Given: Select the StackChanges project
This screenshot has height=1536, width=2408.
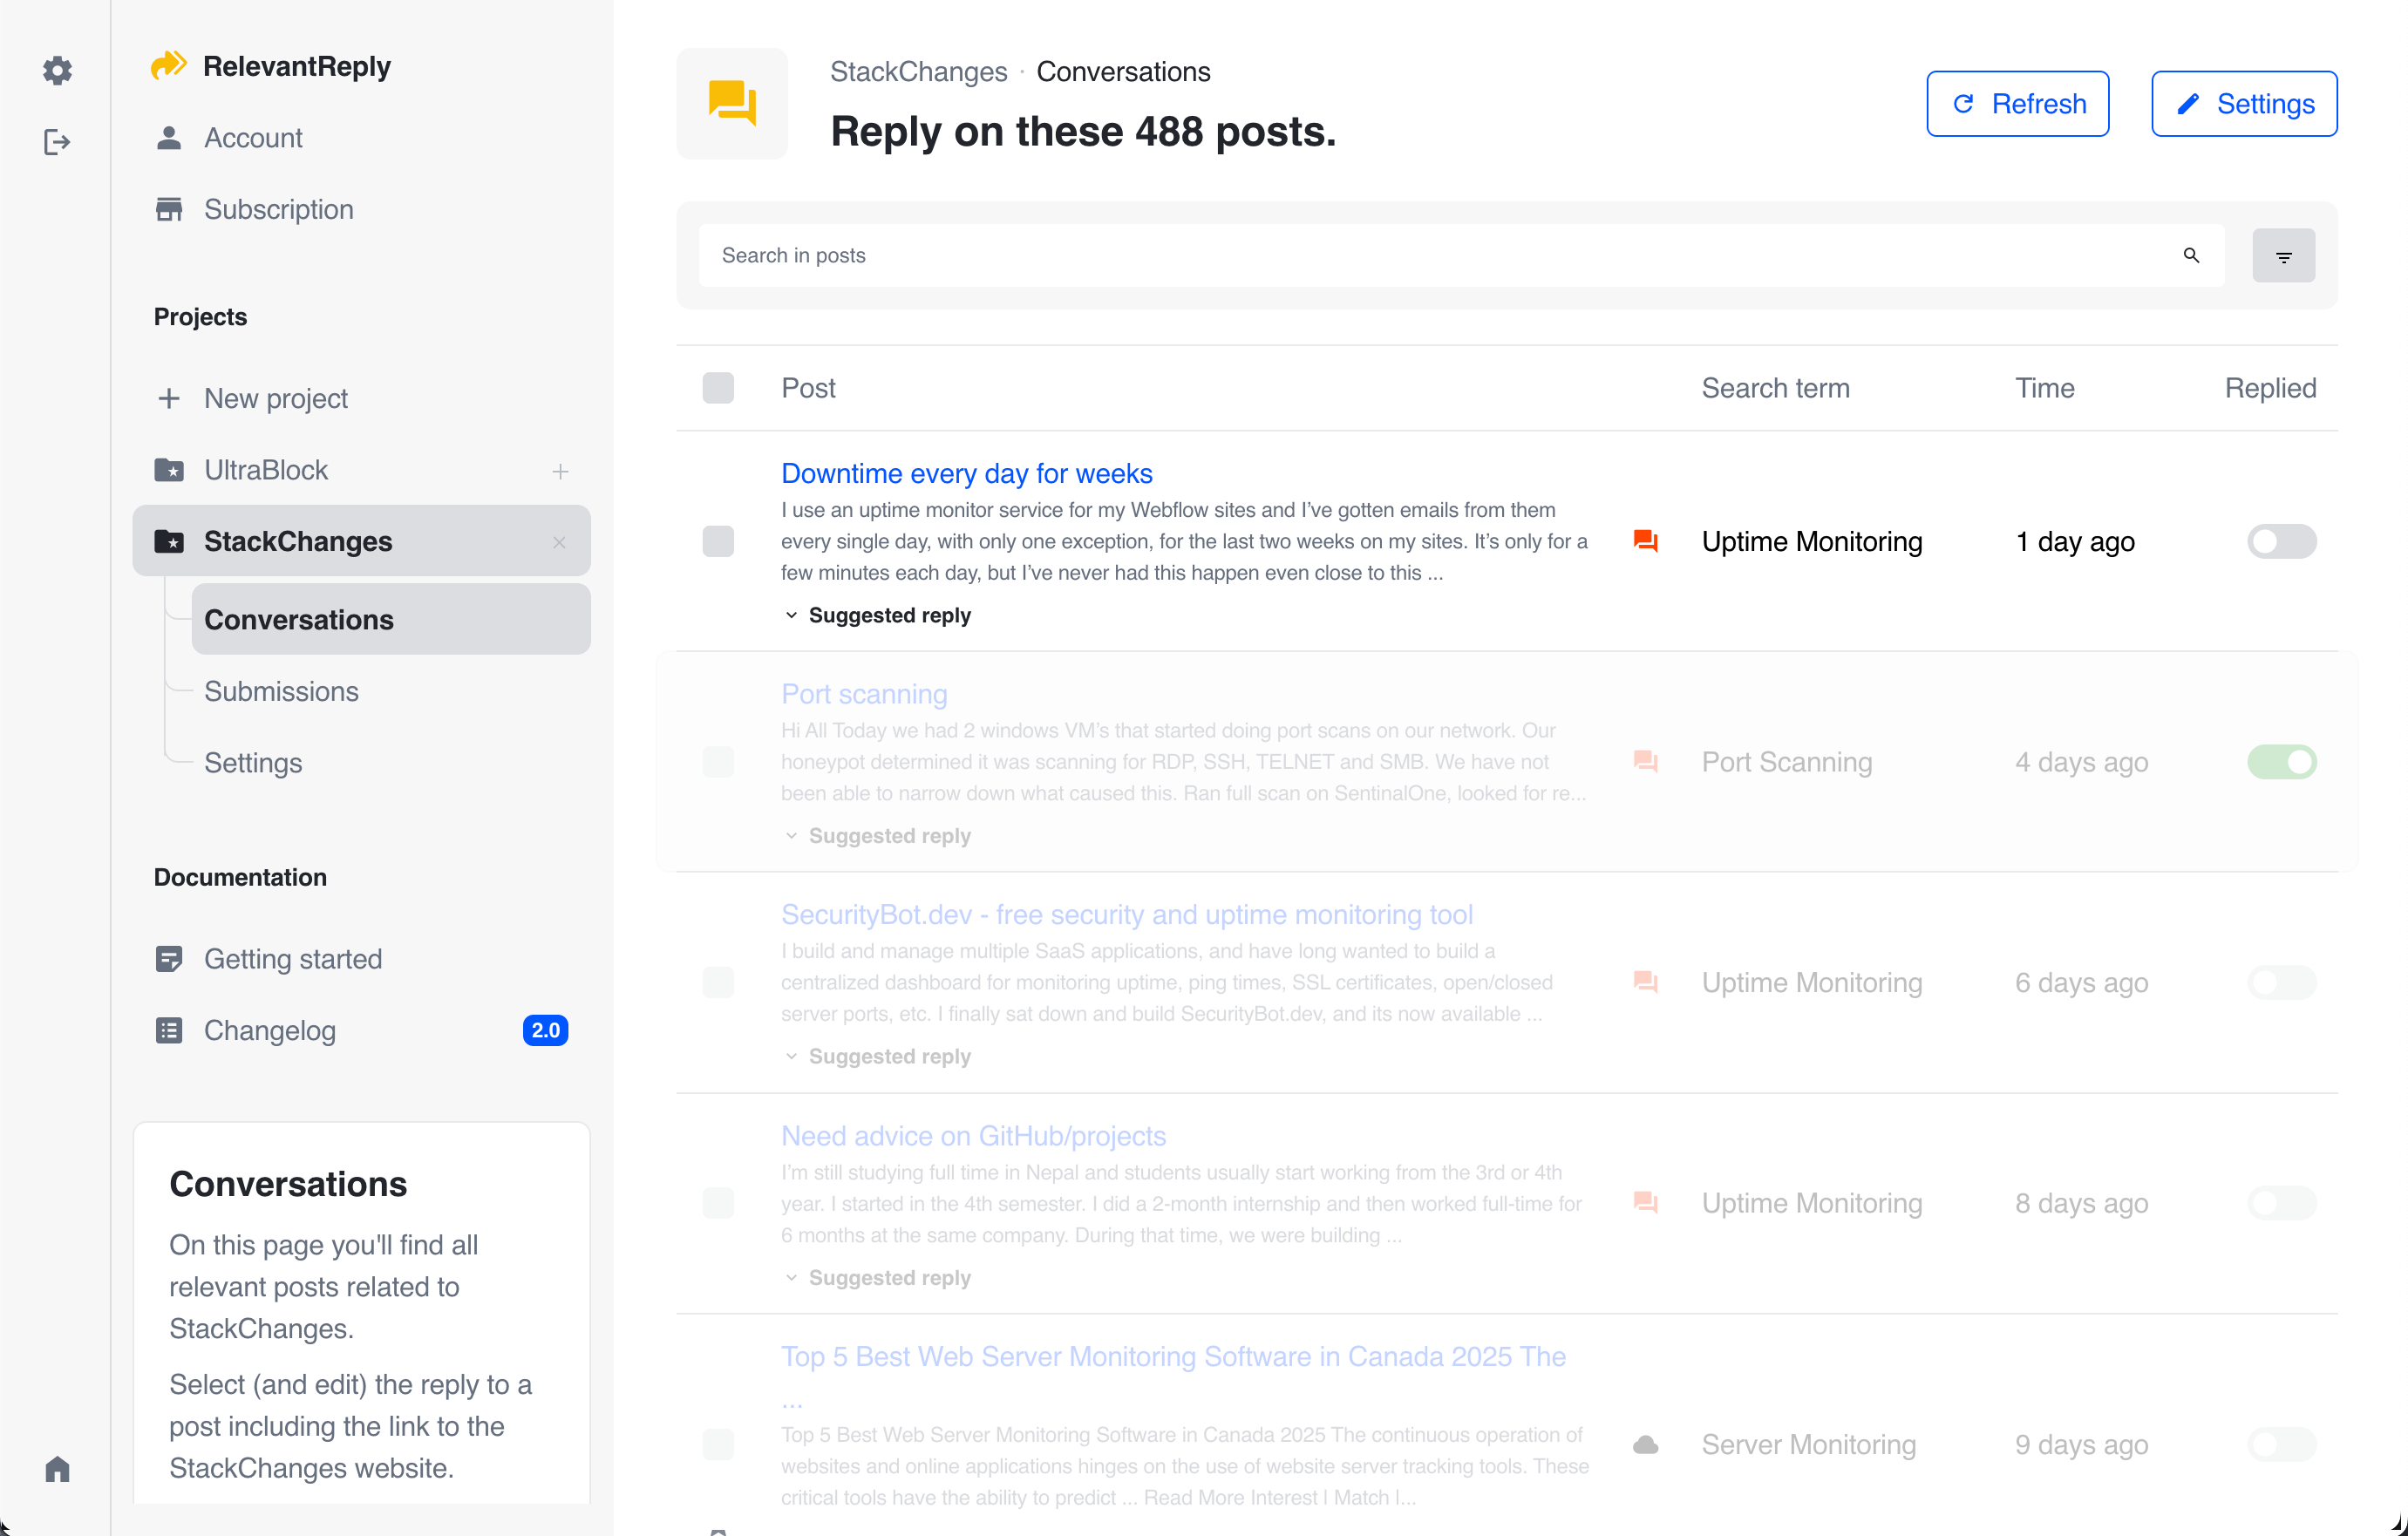Looking at the screenshot, I should [361, 541].
